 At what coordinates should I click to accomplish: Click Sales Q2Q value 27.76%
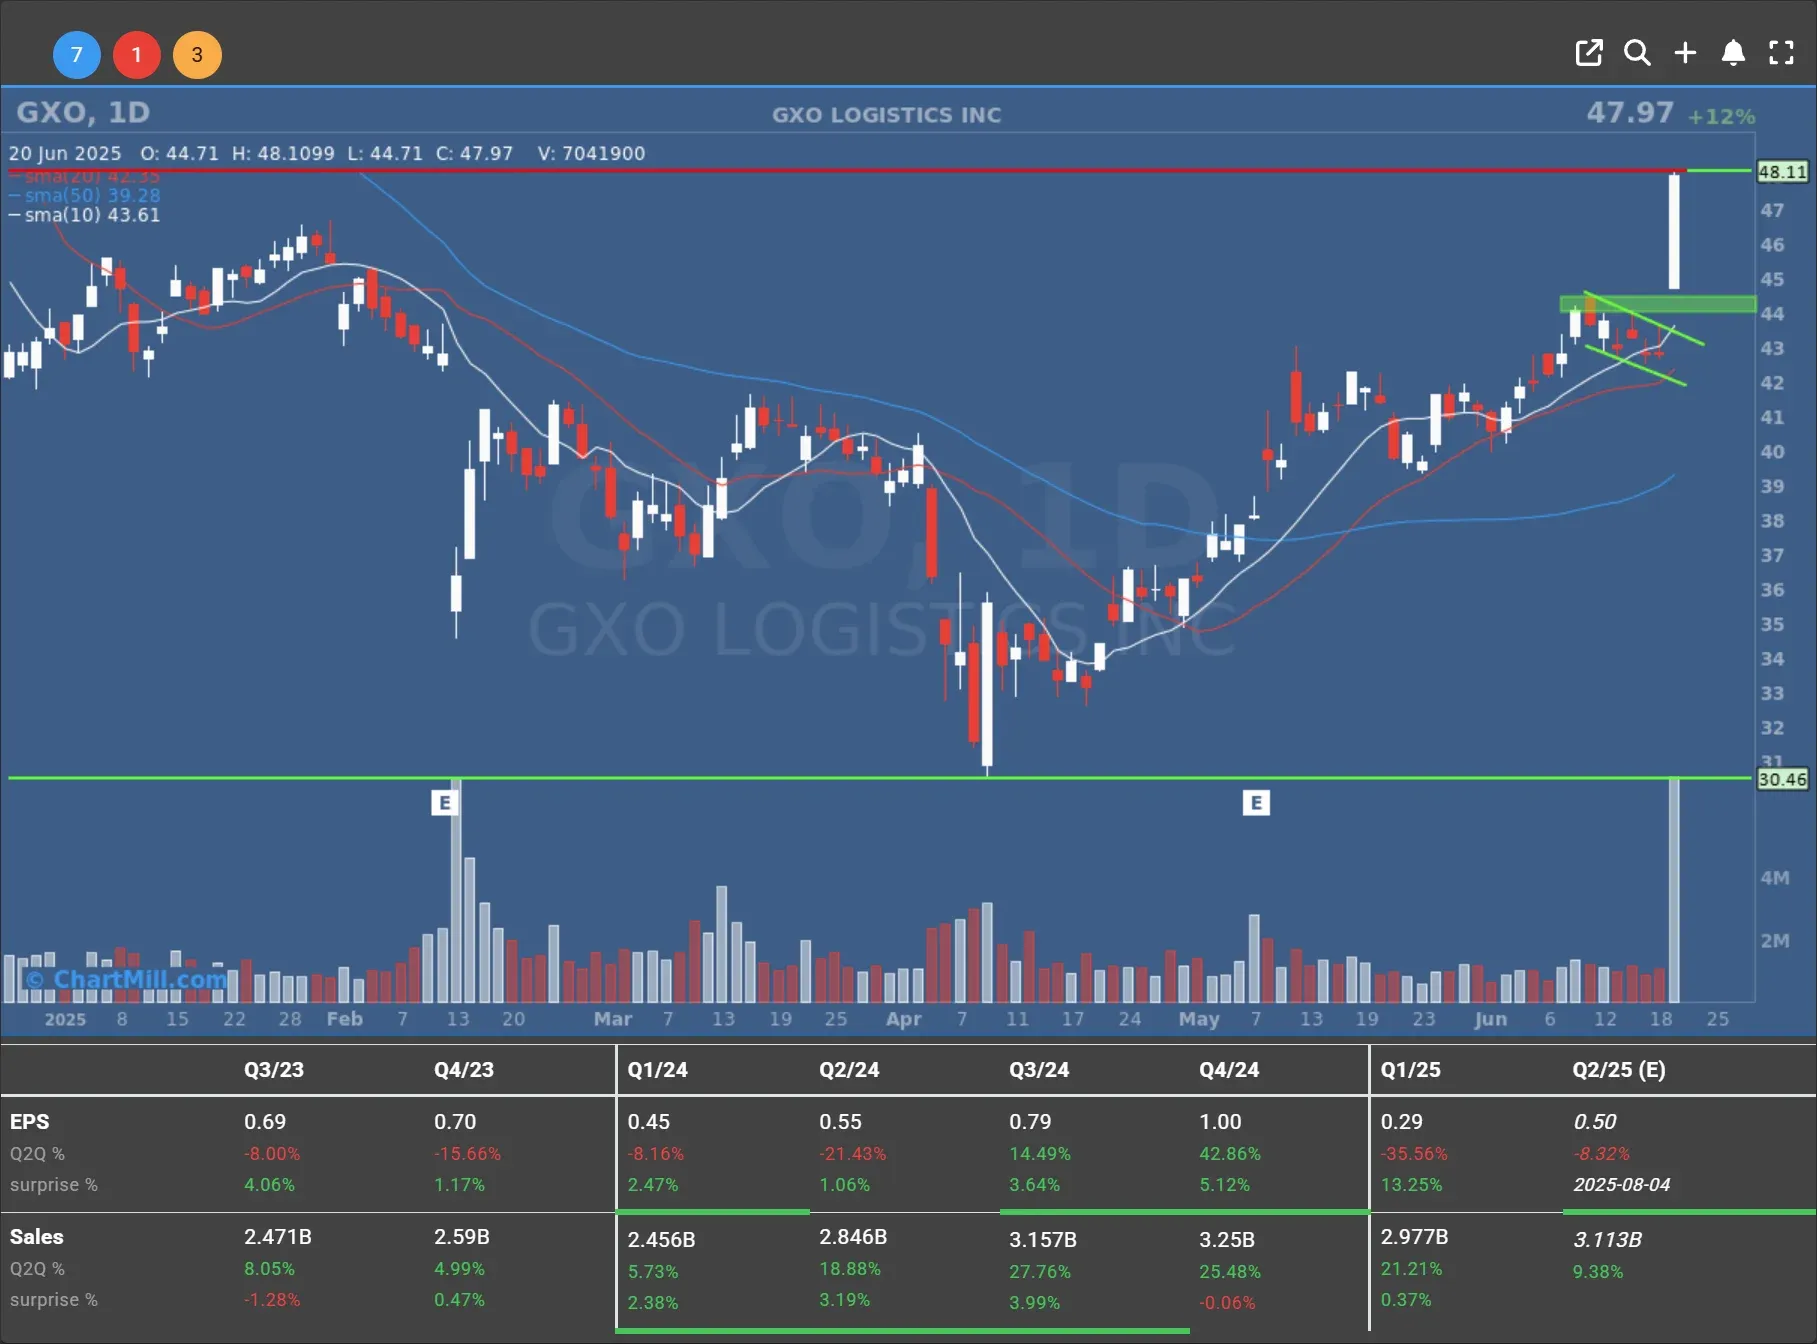coord(1040,1271)
